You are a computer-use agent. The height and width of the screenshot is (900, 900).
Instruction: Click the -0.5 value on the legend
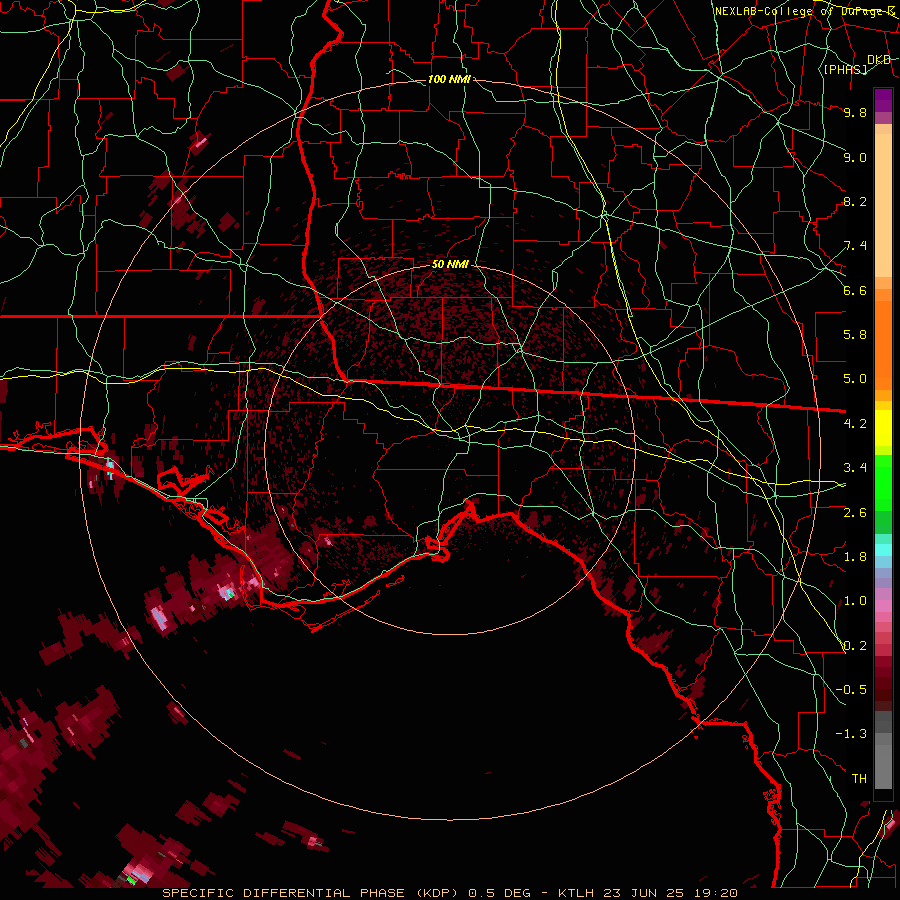[x=851, y=690]
